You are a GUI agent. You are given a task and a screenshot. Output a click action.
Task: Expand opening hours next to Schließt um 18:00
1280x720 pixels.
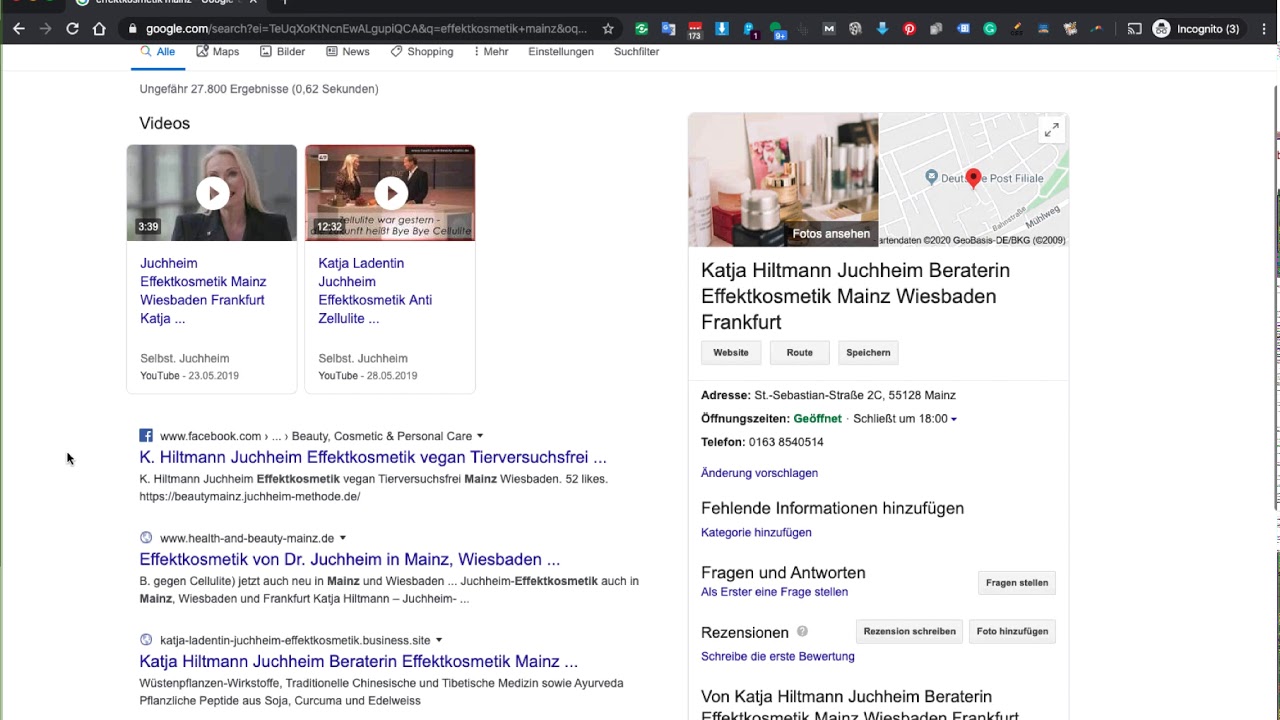coord(953,419)
